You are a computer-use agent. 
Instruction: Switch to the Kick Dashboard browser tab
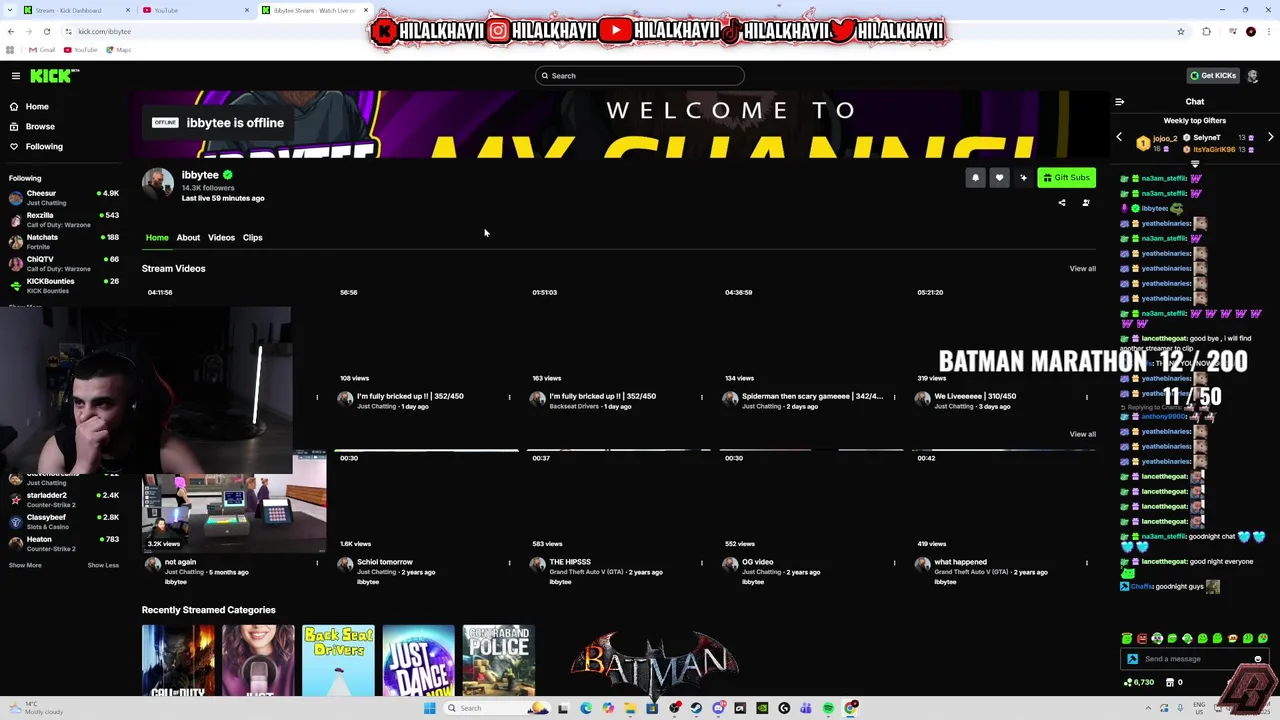pyautogui.click(x=75, y=10)
